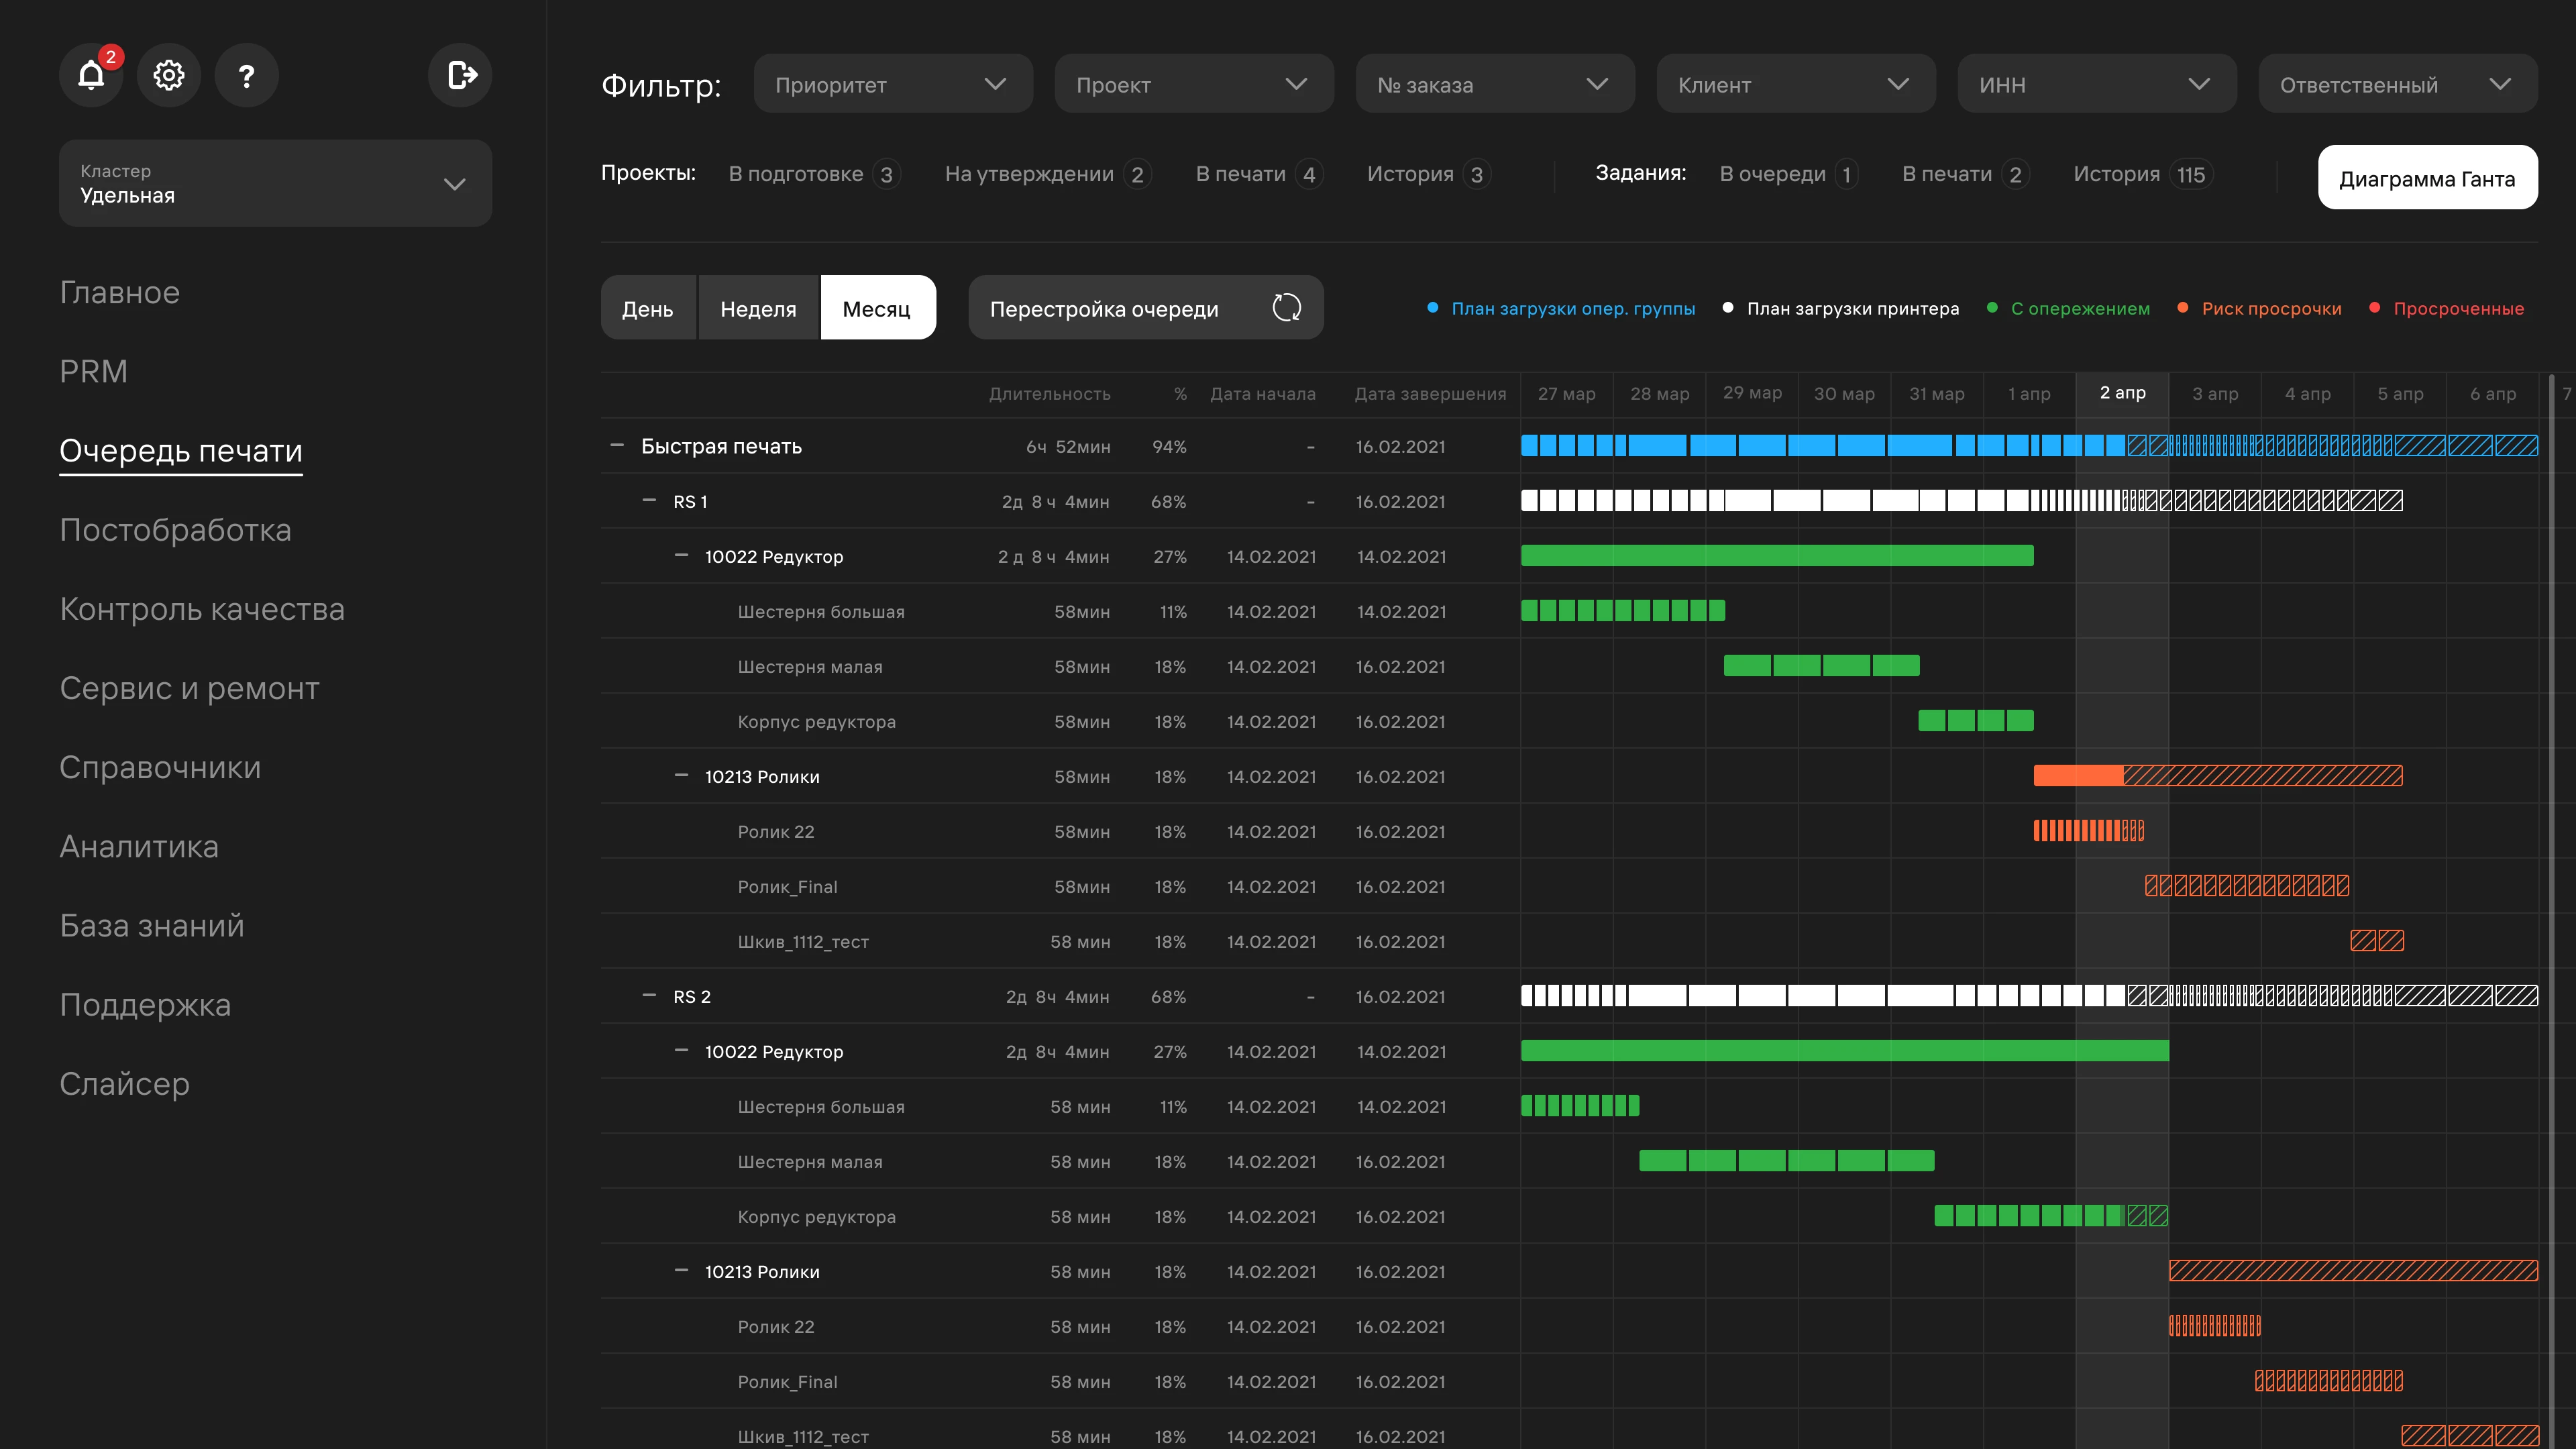Click legend С опережением
2576x1449 pixels.
pos(2068,308)
